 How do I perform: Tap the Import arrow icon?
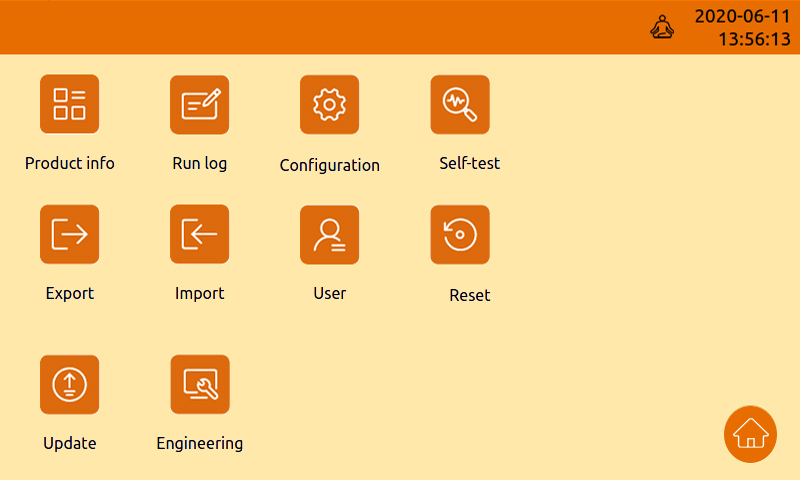[199, 234]
